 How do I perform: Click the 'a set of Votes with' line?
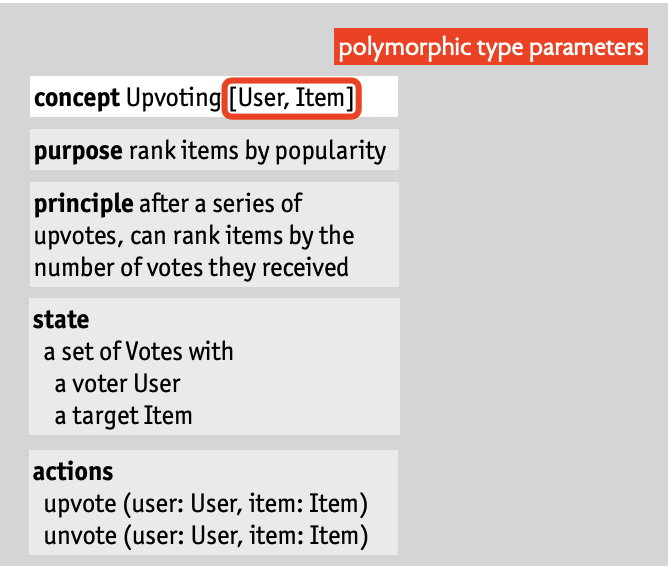coord(138,352)
